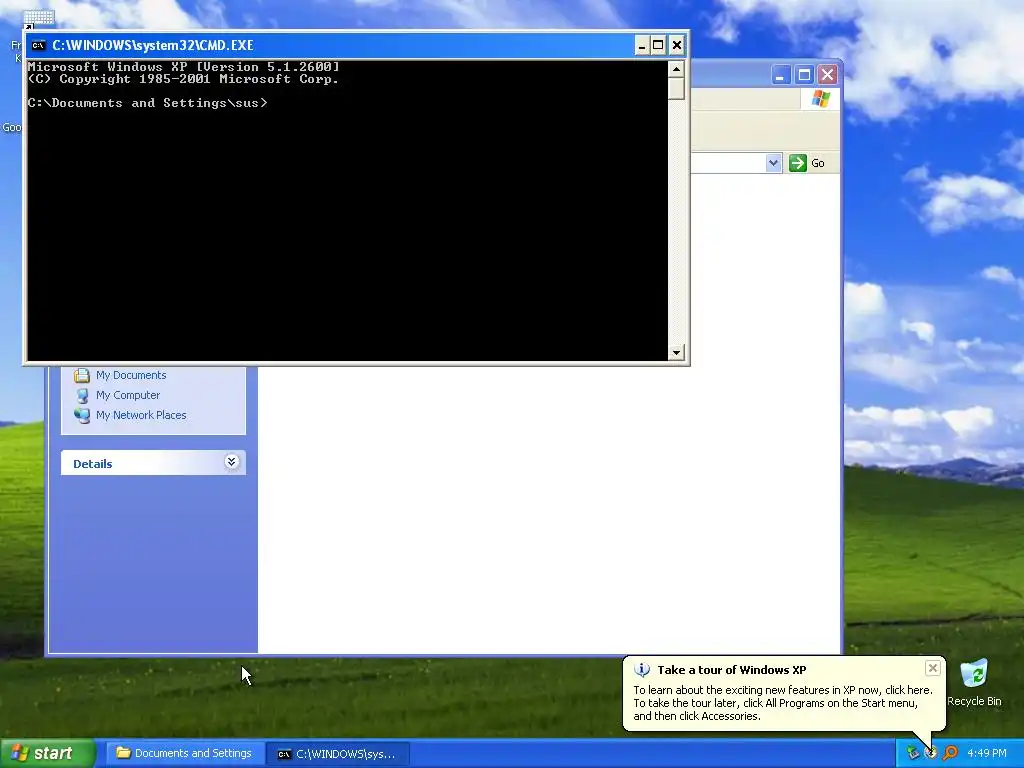Close the Explorer window behind
This screenshot has width=1024, height=768.
point(827,75)
